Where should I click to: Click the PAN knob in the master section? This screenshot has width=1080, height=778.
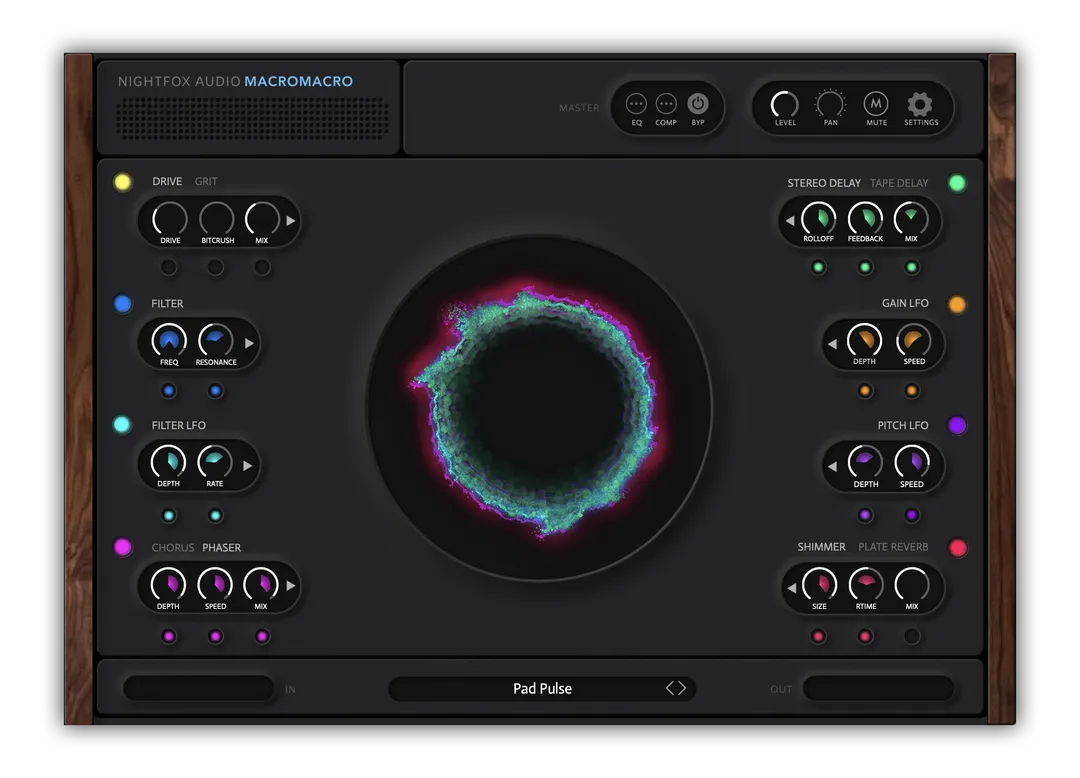click(829, 104)
